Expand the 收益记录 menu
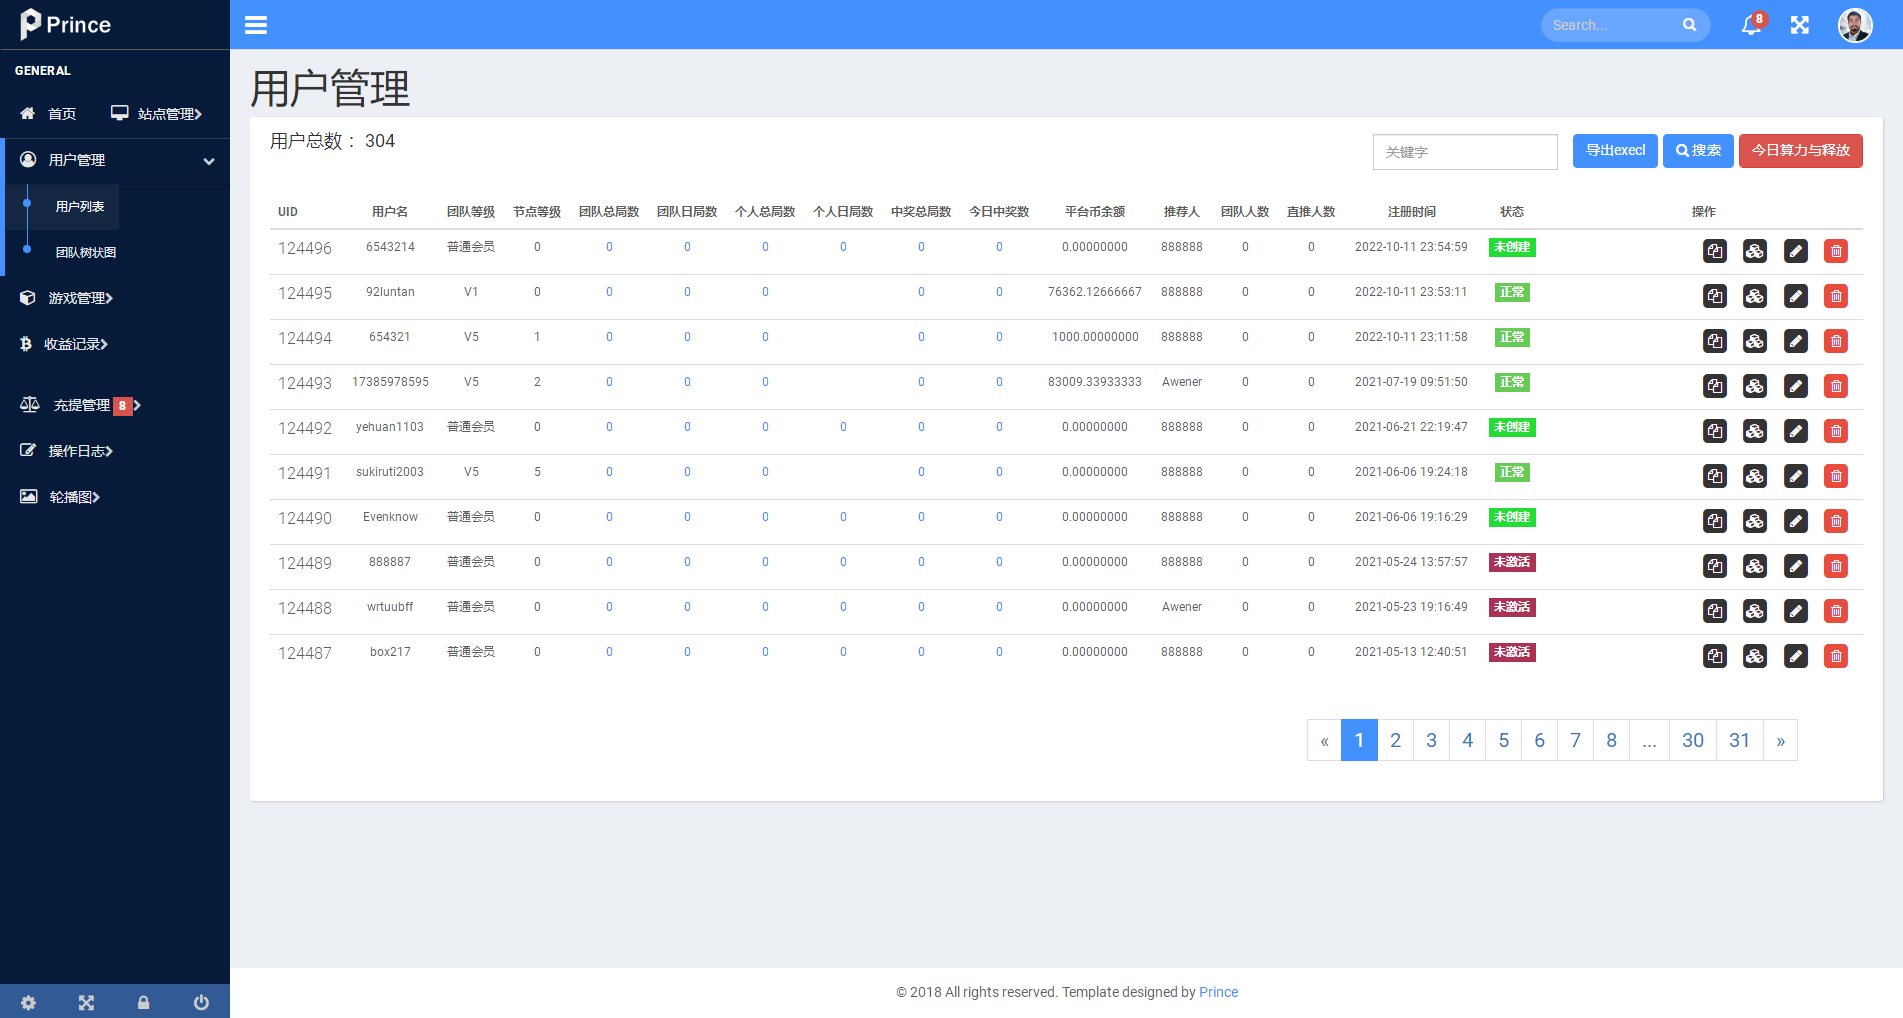Screen dimensions: 1903x1018 tap(64, 344)
